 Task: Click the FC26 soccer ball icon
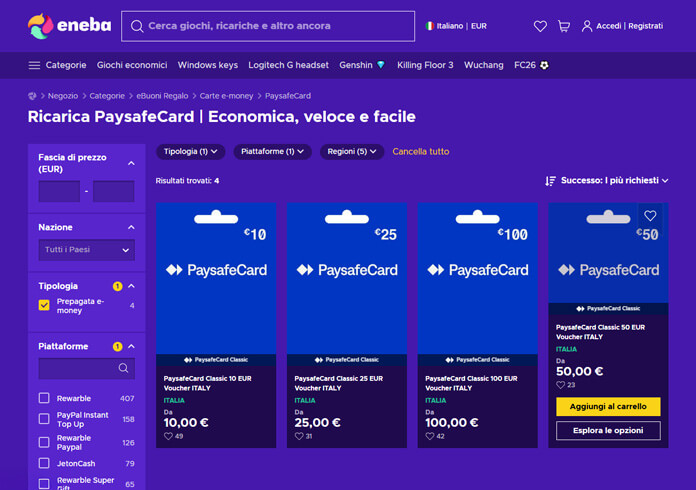tap(544, 65)
